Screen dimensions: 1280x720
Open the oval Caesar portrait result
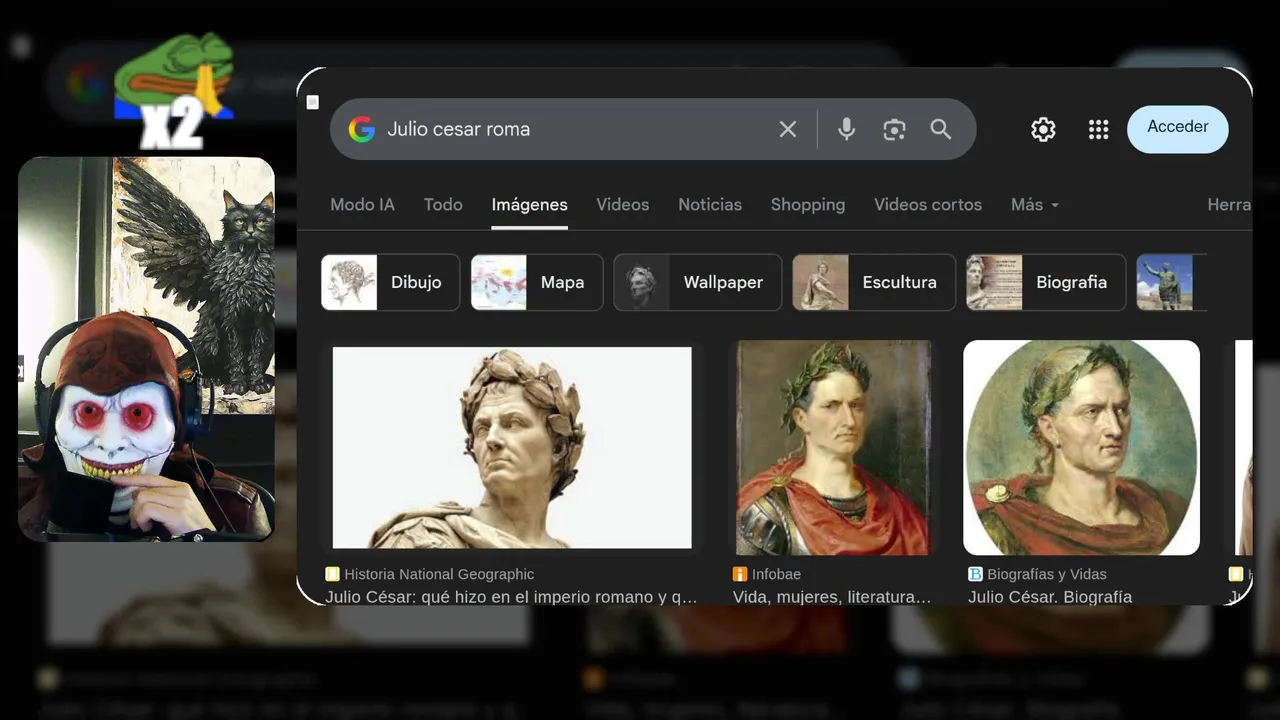coord(1081,447)
